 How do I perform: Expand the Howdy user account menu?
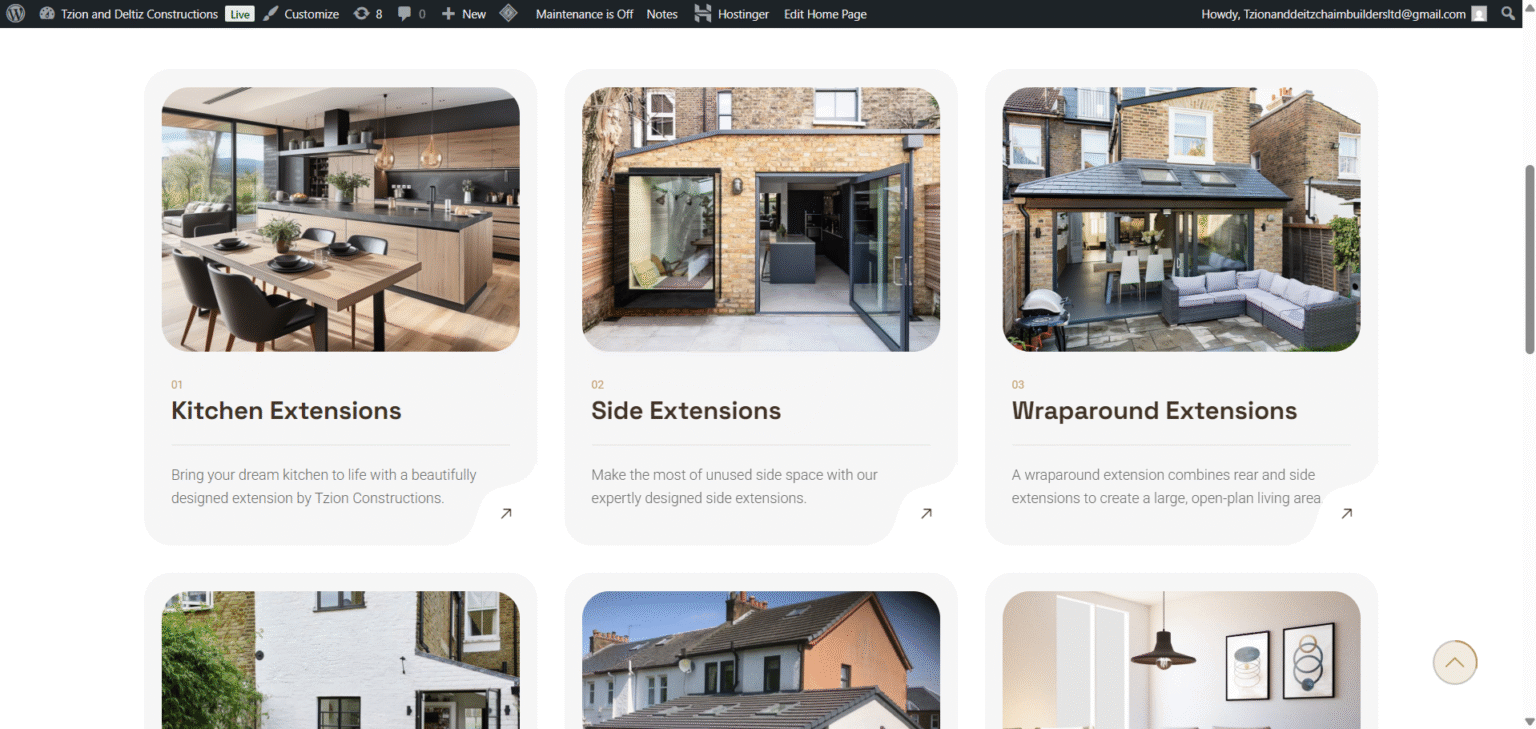1332,14
